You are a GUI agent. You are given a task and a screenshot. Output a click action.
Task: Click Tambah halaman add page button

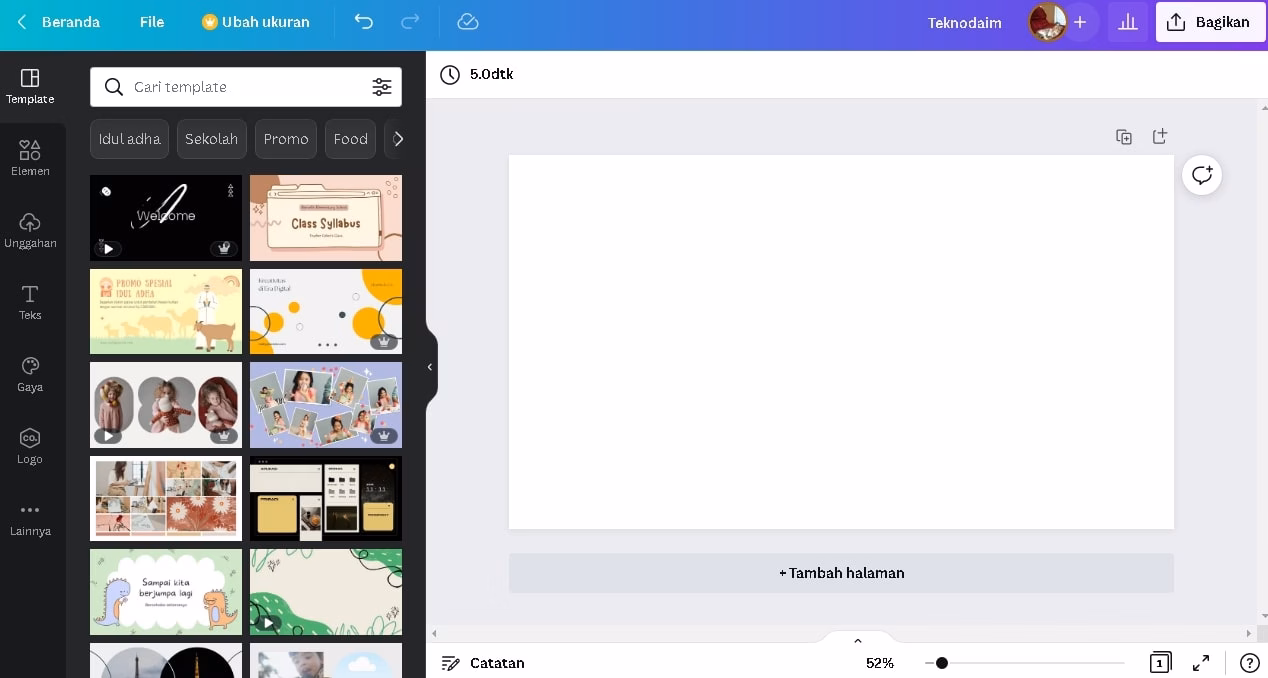(841, 573)
